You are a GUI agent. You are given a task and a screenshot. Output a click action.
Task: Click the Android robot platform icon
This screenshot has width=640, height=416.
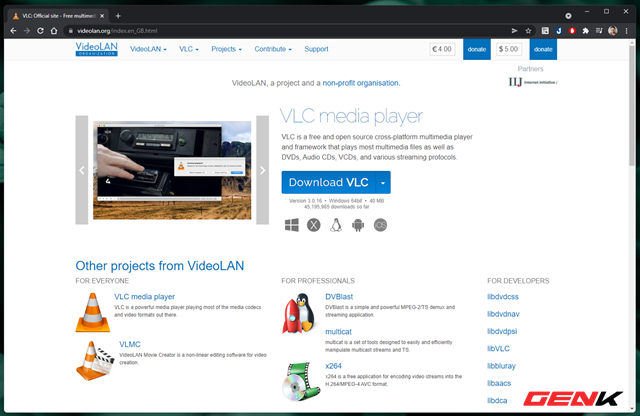click(x=358, y=225)
